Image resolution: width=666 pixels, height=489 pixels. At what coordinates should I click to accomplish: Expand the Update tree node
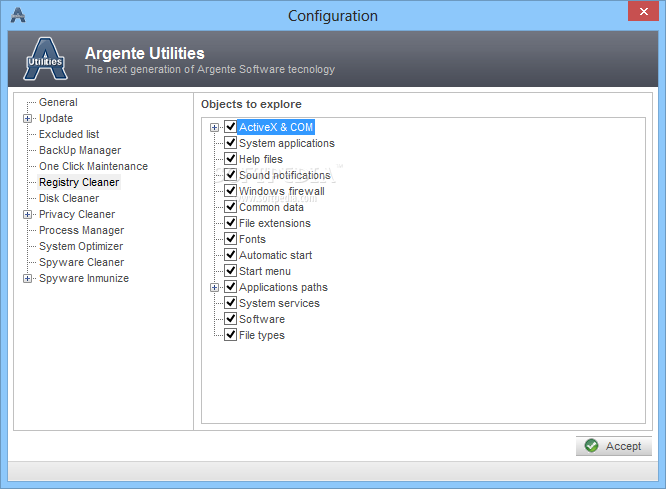[27, 119]
